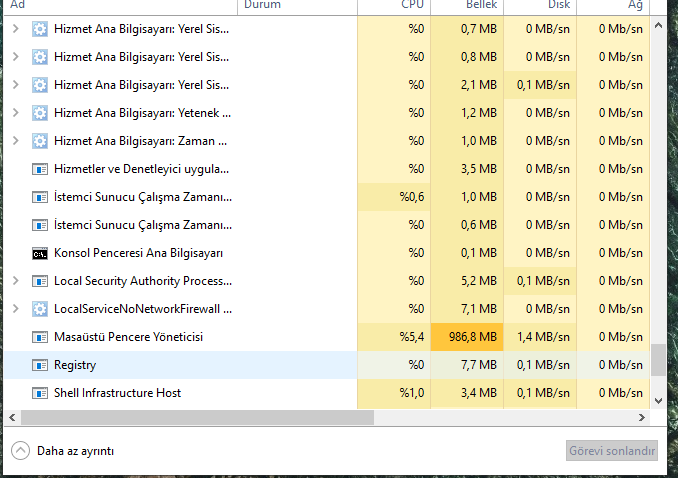Click the 0,7 MB memory cell
The image size is (678, 478).
[467, 29]
